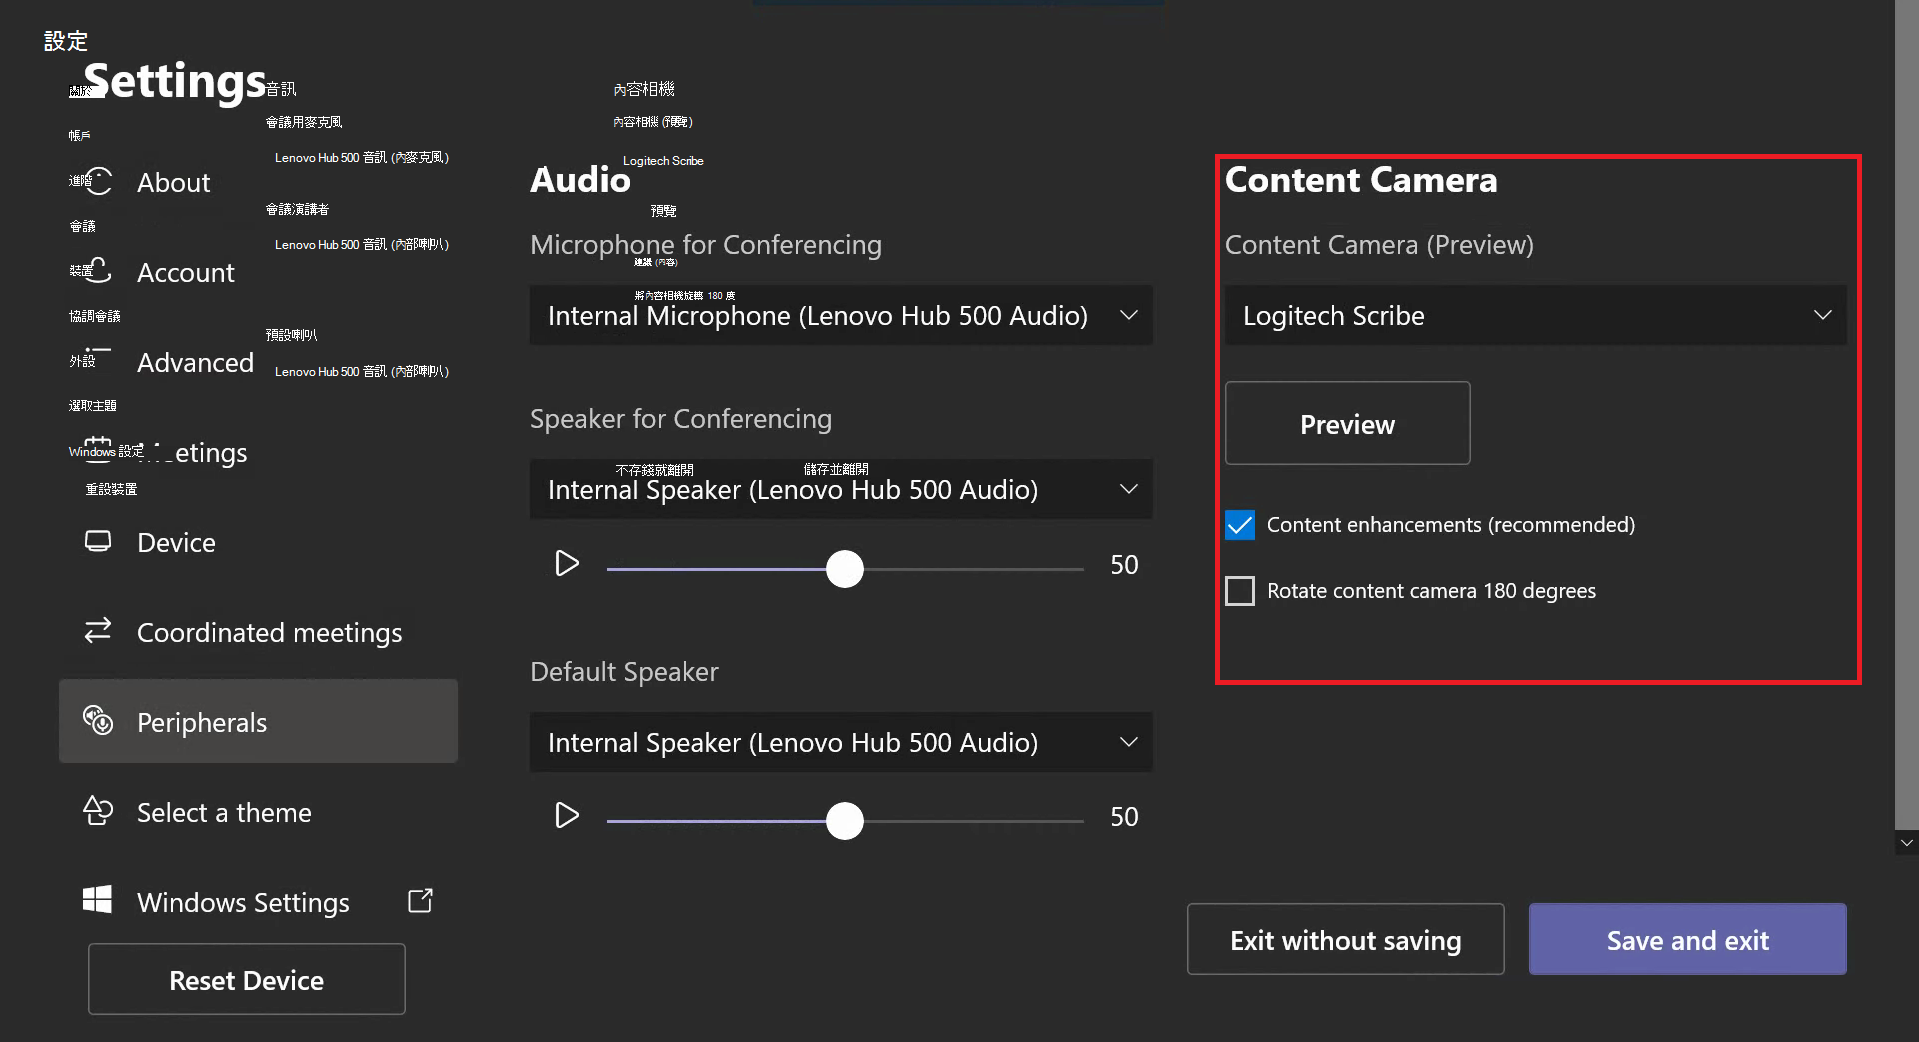
Task: Click the Speaker for Conferencing label
Action: (681, 419)
